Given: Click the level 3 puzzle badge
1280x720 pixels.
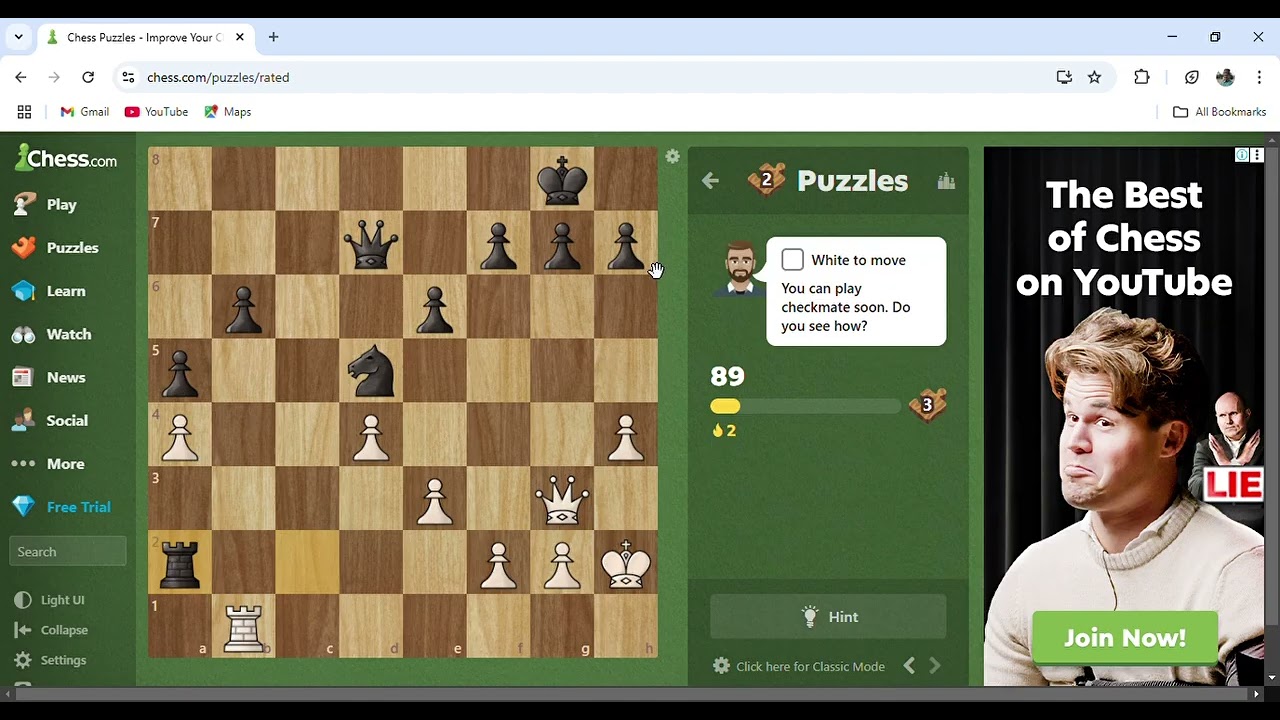Looking at the screenshot, I should (928, 405).
